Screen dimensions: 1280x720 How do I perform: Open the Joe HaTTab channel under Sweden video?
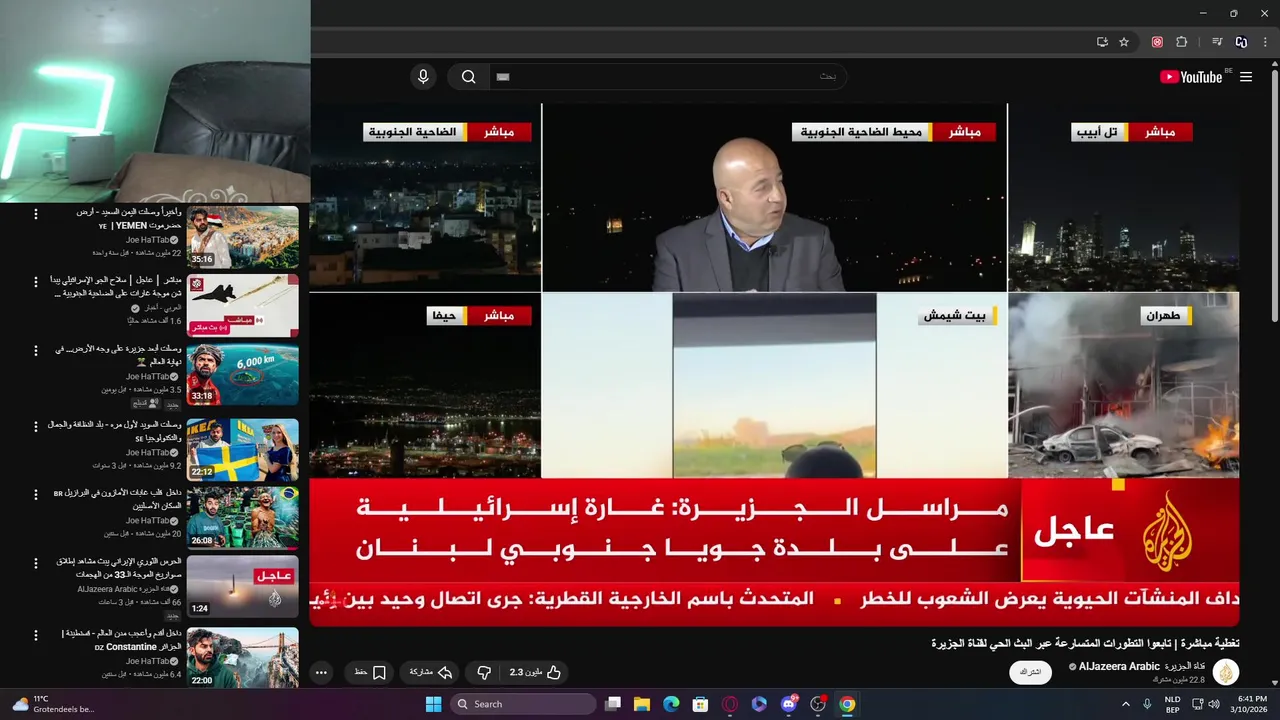click(153, 452)
